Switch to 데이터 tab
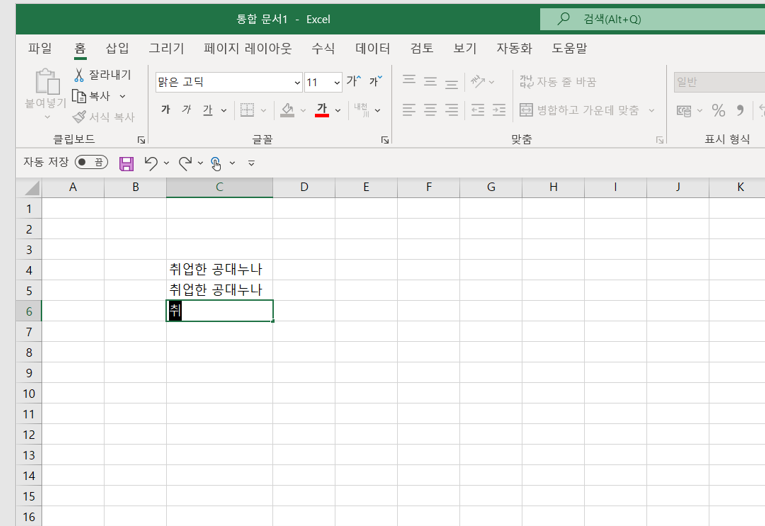Screen dimensions: 765x526 point(373,48)
